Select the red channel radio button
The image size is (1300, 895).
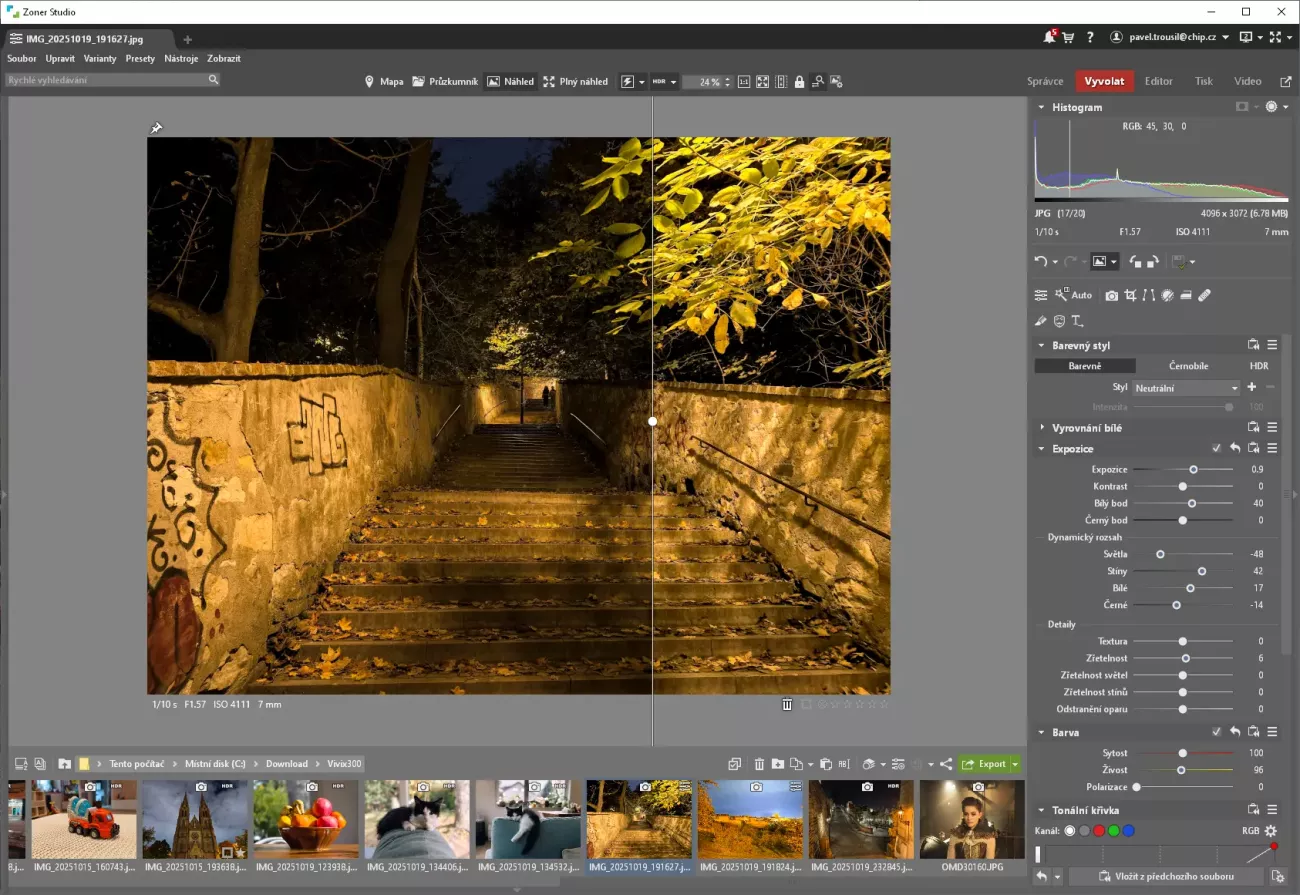pyautogui.click(x=1099, y=831)
